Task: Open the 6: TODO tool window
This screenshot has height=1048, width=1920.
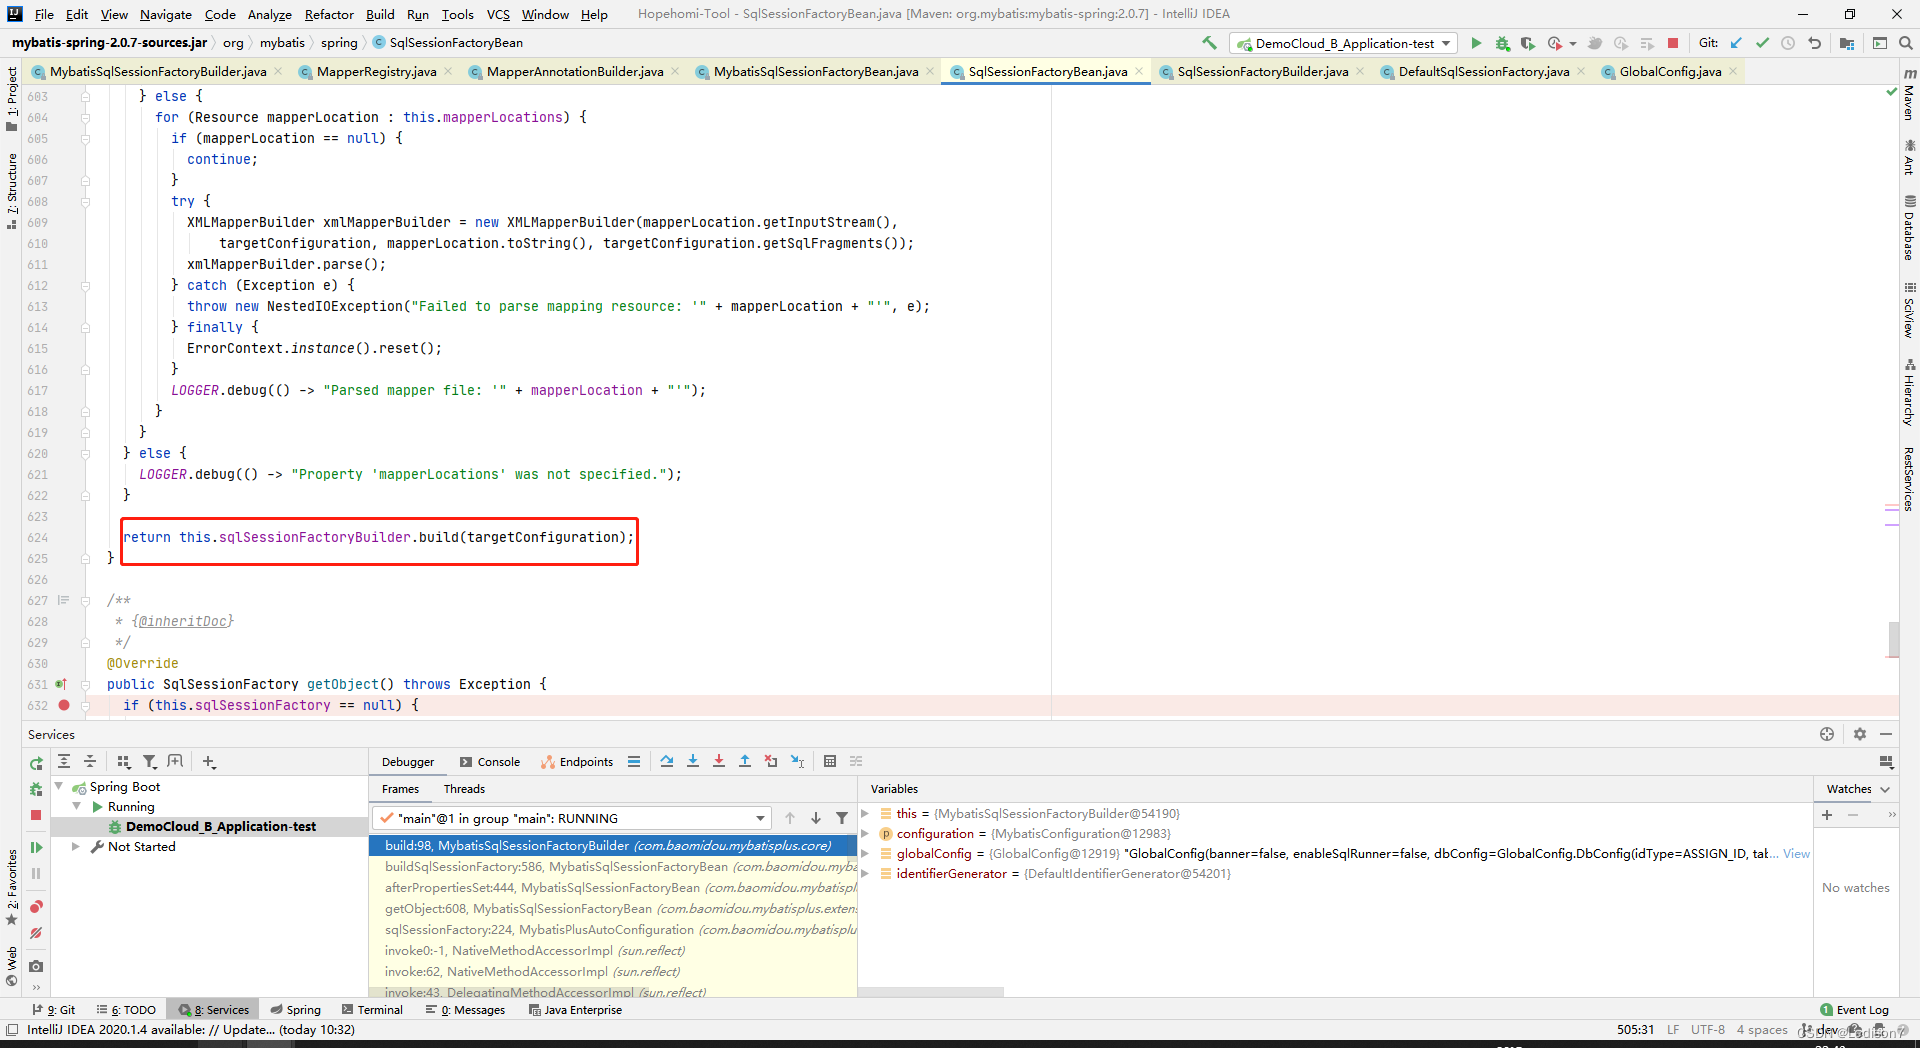Action: pyautogui.click(x=126, y=1010)
